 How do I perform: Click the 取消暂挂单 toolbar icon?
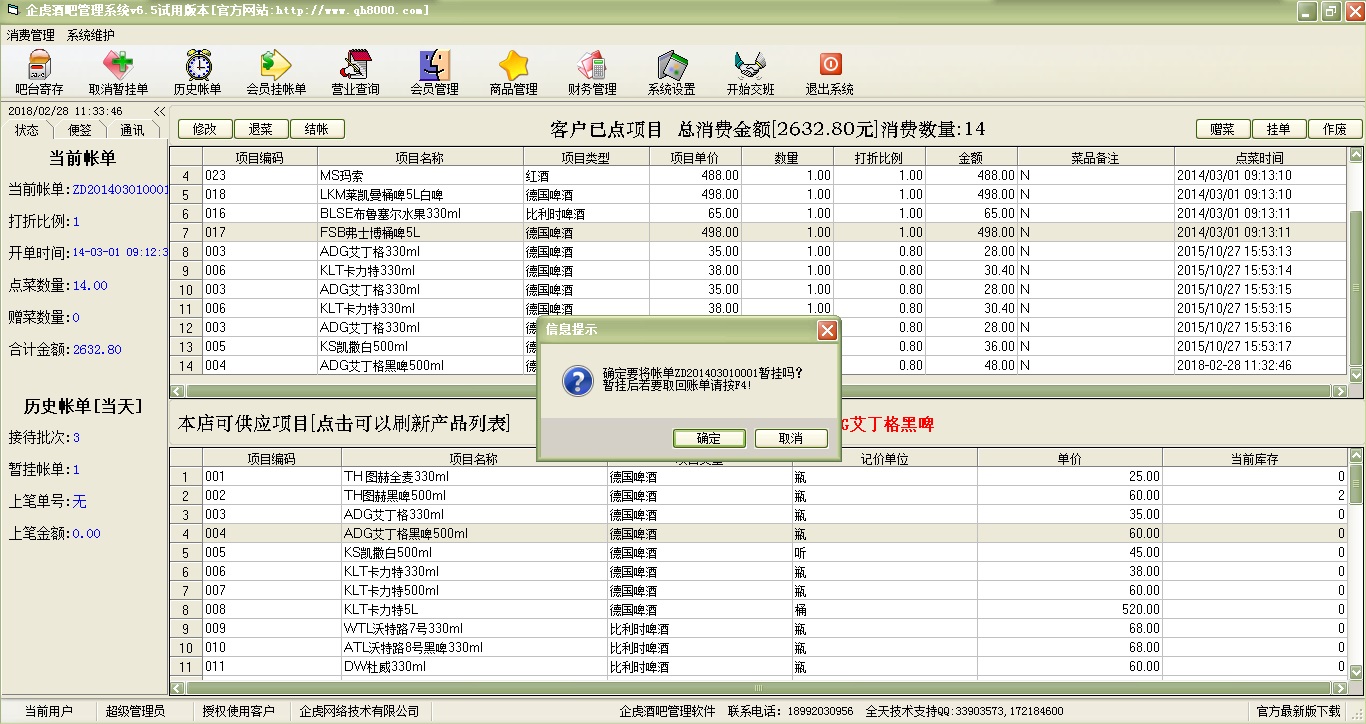118,73
